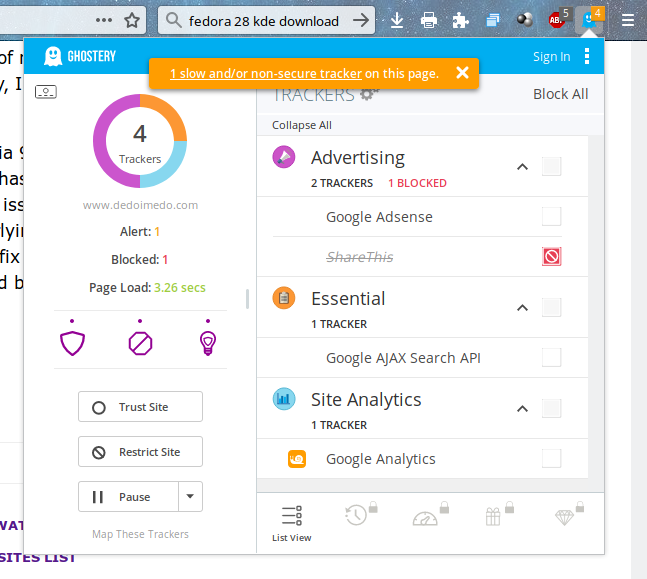Bookmark this page with star icon
This screenshot has width=647, height=579.
pyautogui.click(x=132, y=20)
